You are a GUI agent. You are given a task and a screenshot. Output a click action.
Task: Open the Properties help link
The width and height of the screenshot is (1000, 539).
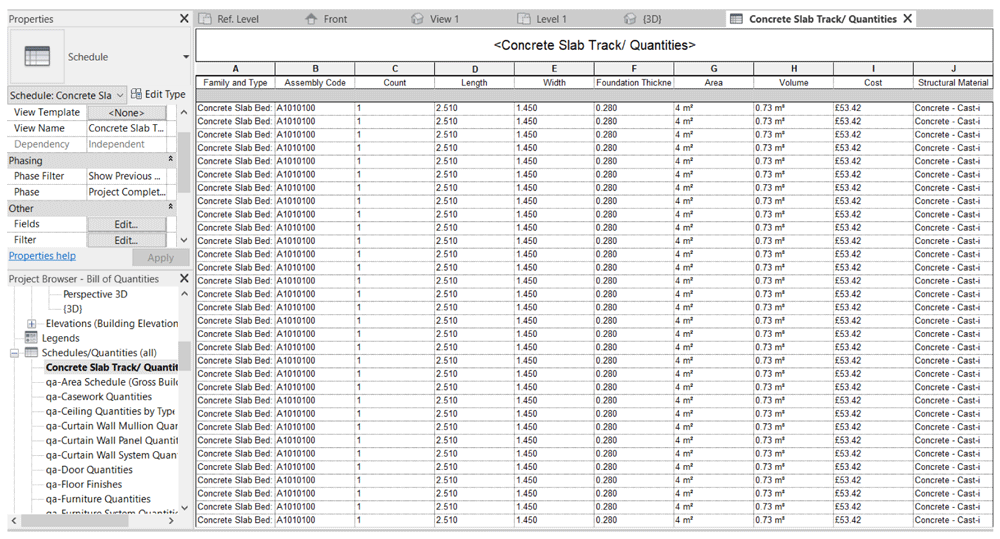[42, 256]
